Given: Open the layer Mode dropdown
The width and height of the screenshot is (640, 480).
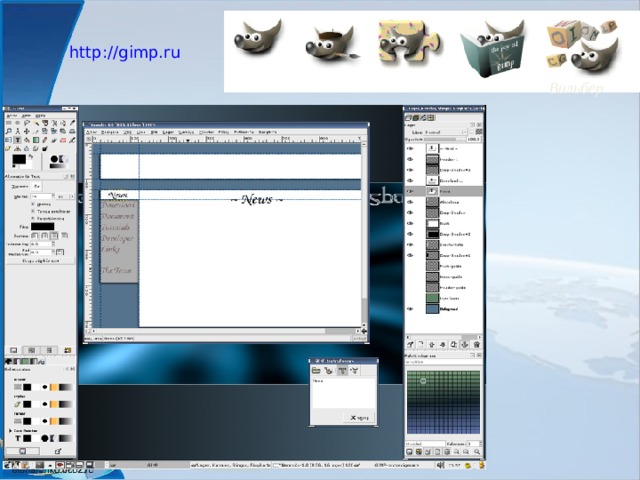Looking at the screenshot, I should click(x=446, y=132).
